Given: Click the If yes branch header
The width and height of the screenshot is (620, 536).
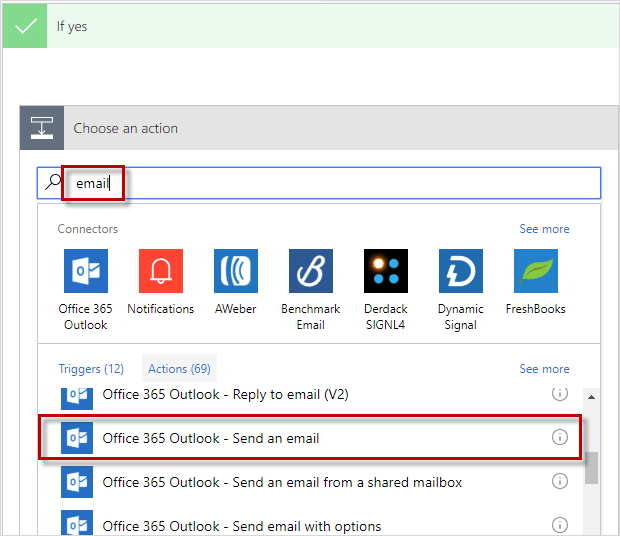Looking at the screenshot, I should click(311, 26).
